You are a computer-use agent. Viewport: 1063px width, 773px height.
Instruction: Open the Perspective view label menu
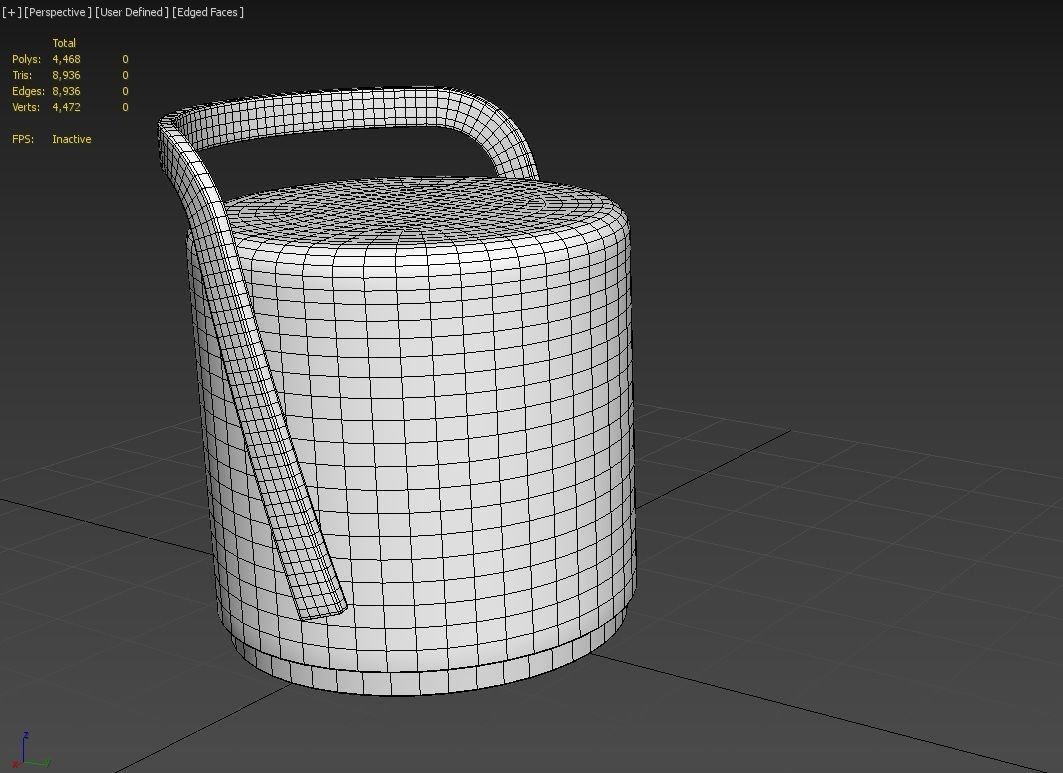point(58,12)
